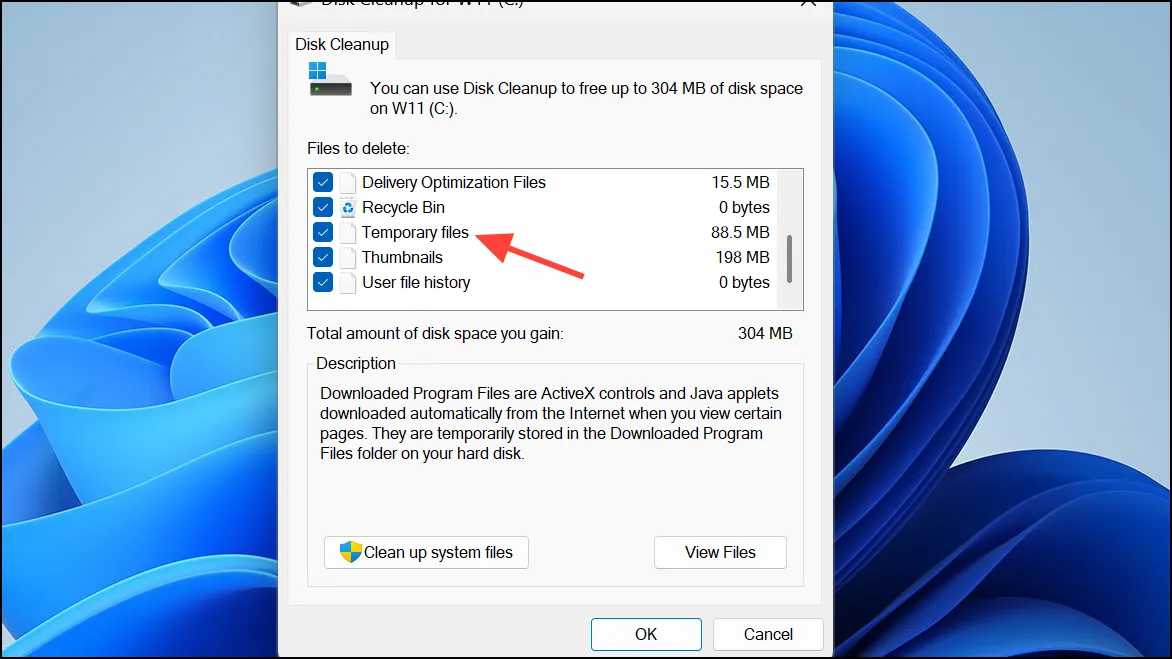Click the 88.5 MB size value
1172x659 pixels.
click(x=740, y=232)
